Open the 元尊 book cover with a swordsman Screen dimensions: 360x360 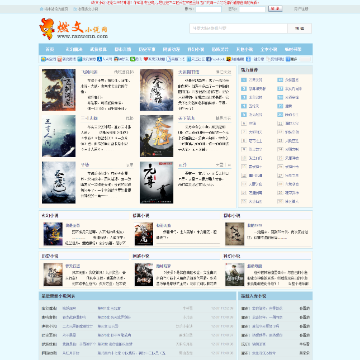[156, 183]
